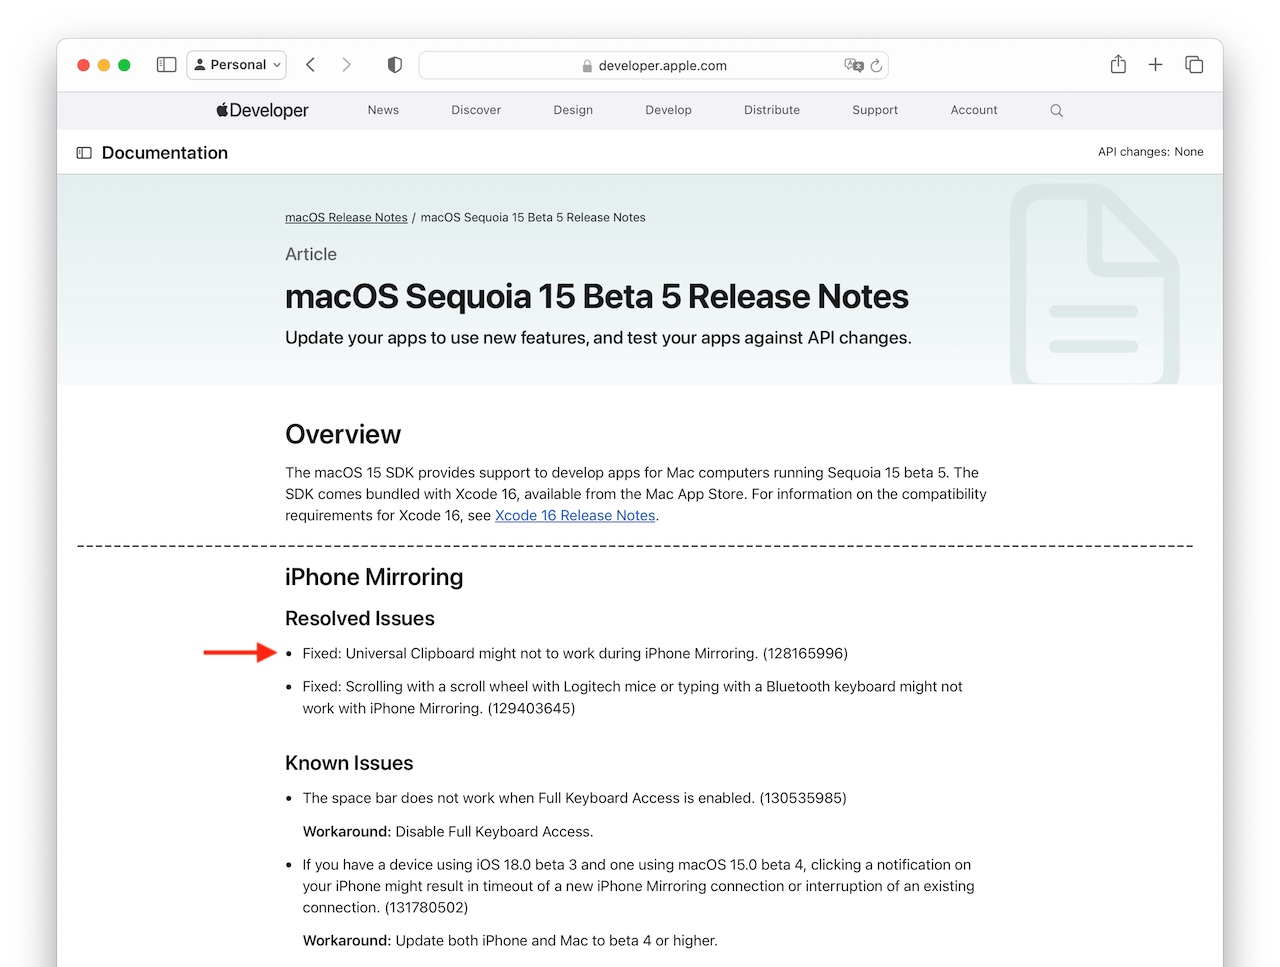The image size is (1280, 967).
Task: Open the Xcode 16 Release Notes link
Action: pos(575,515)
